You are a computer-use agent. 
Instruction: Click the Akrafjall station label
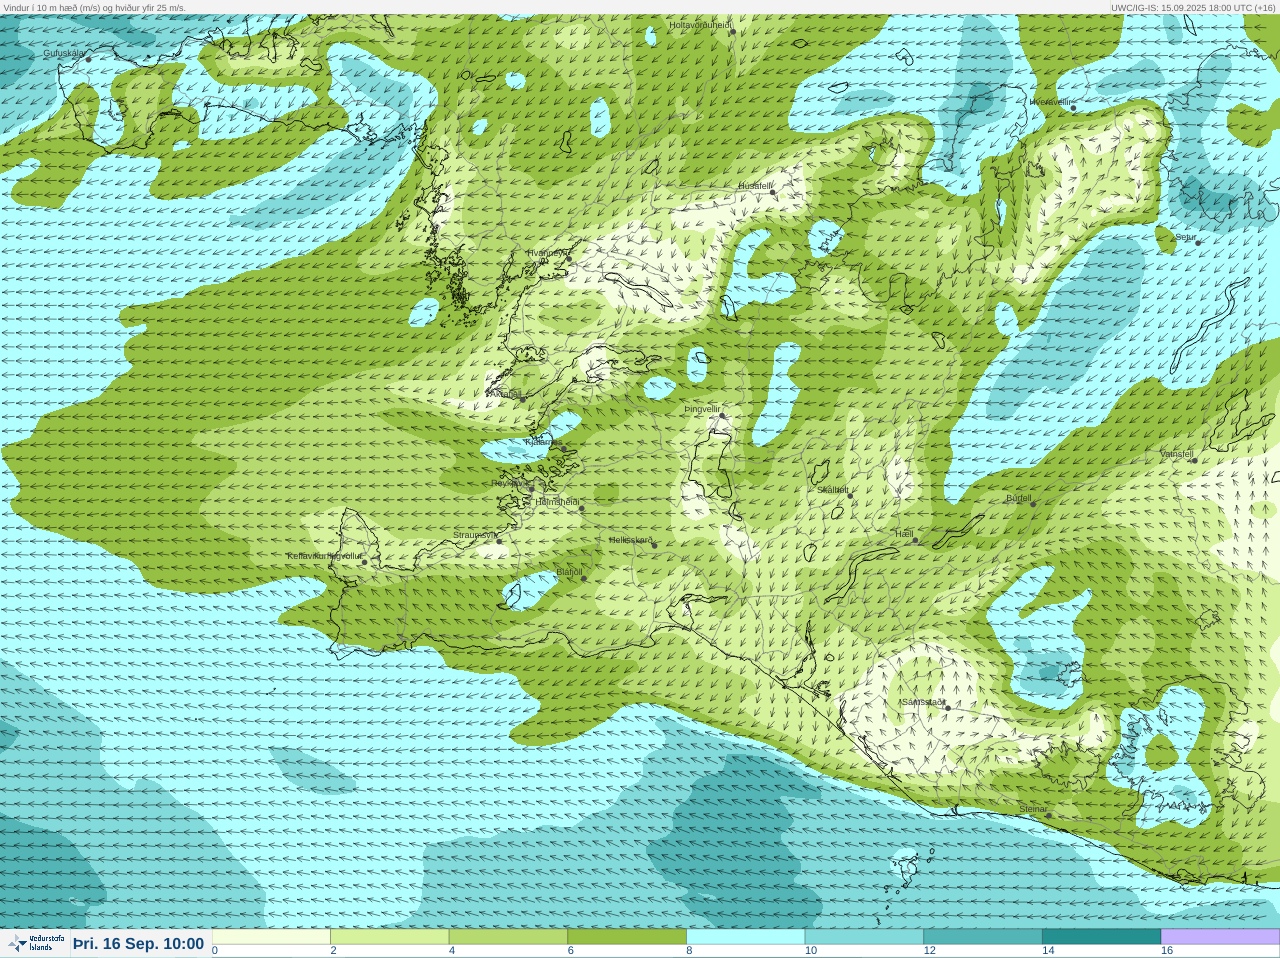(504, 394)
